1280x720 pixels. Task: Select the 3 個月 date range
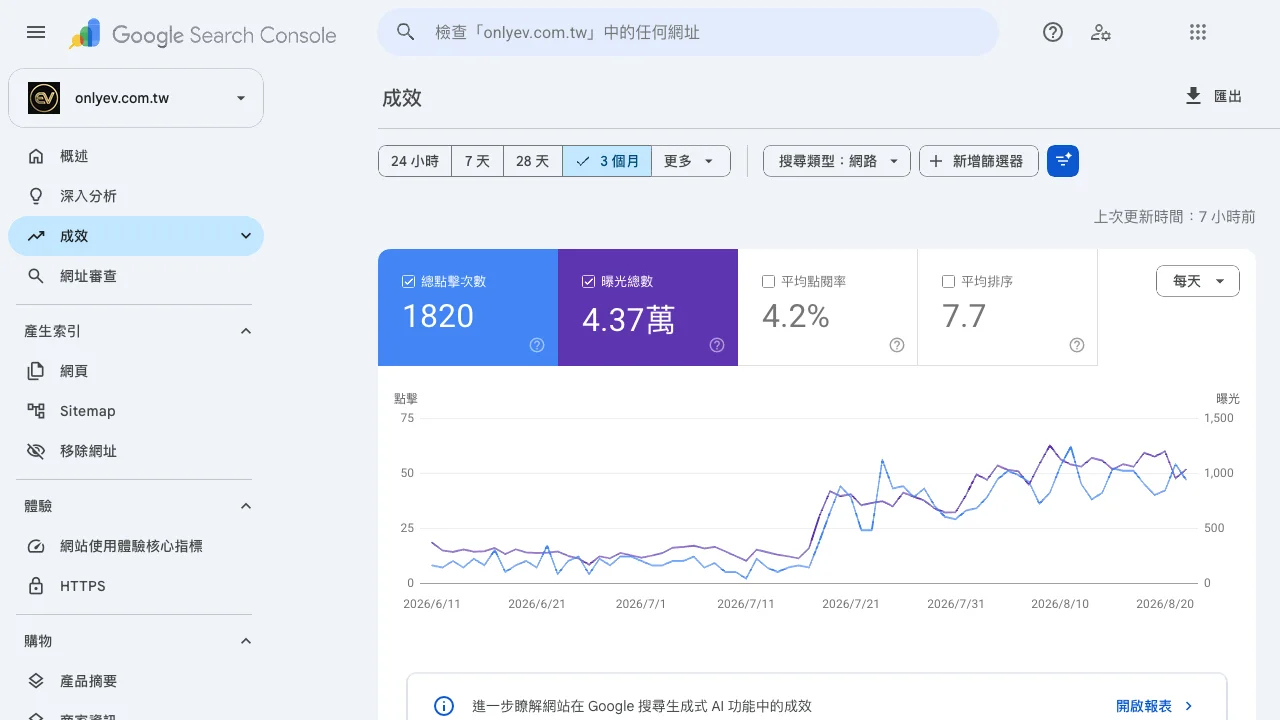[607, 161]
